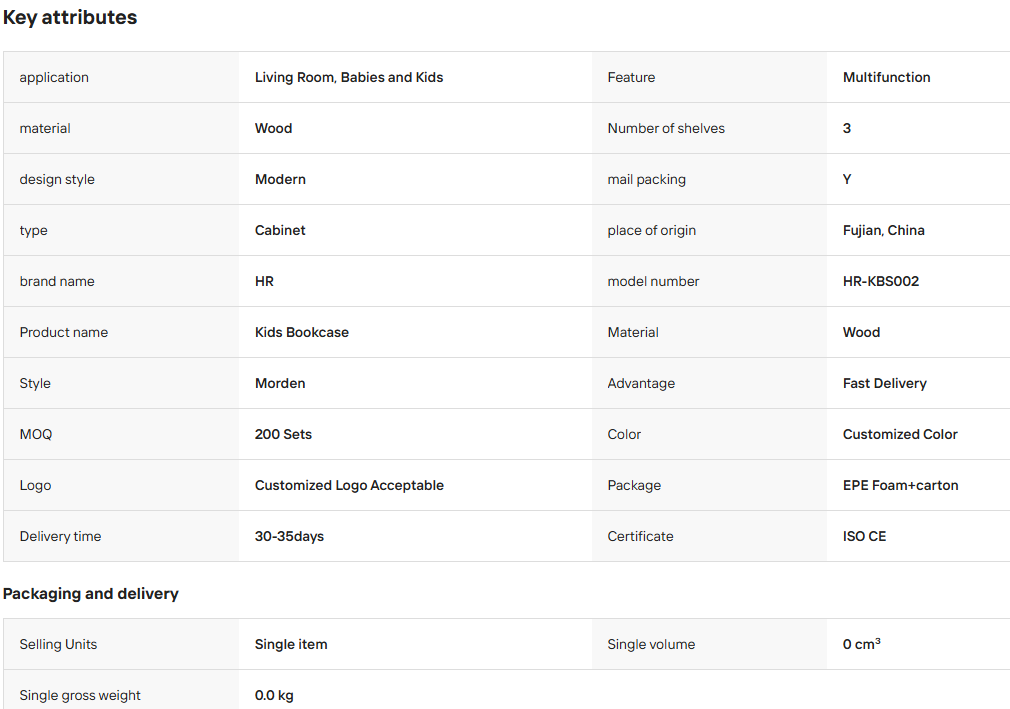Image resolution: width=1010 pixels, height=709 pixels.
Task: Click the HR brand name value
Action: tap(264, 281)
